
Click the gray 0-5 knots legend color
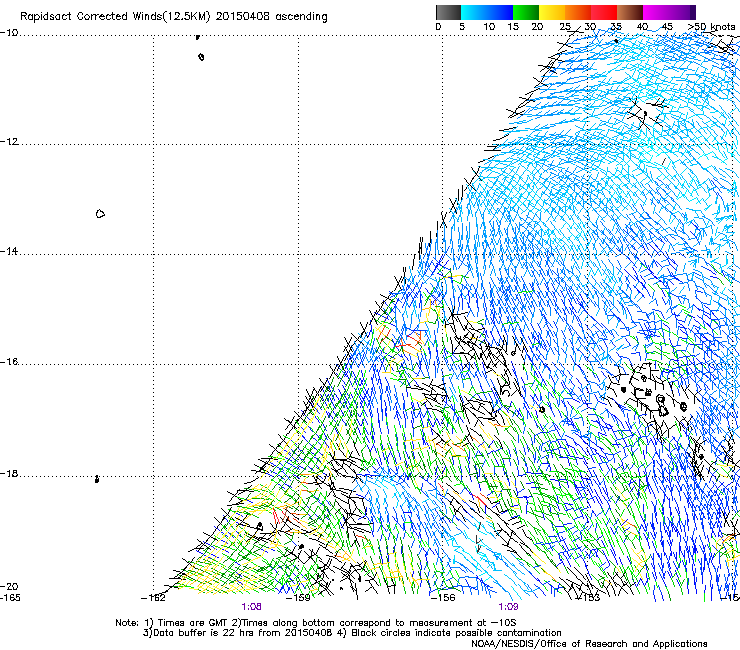coord(448,12)
